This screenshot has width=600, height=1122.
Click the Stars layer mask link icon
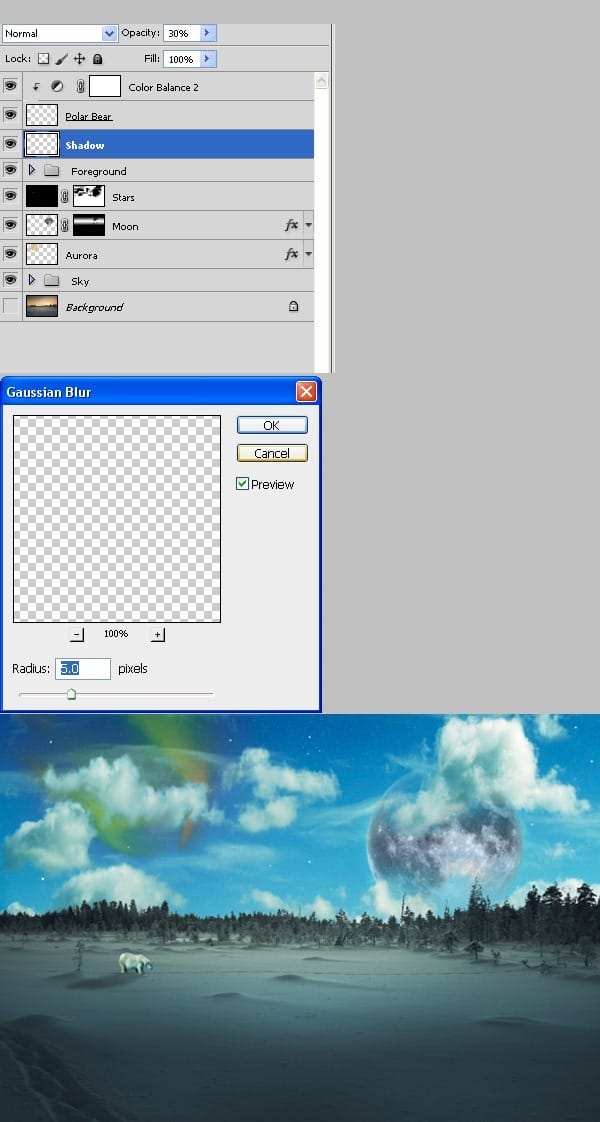[64, 196]
